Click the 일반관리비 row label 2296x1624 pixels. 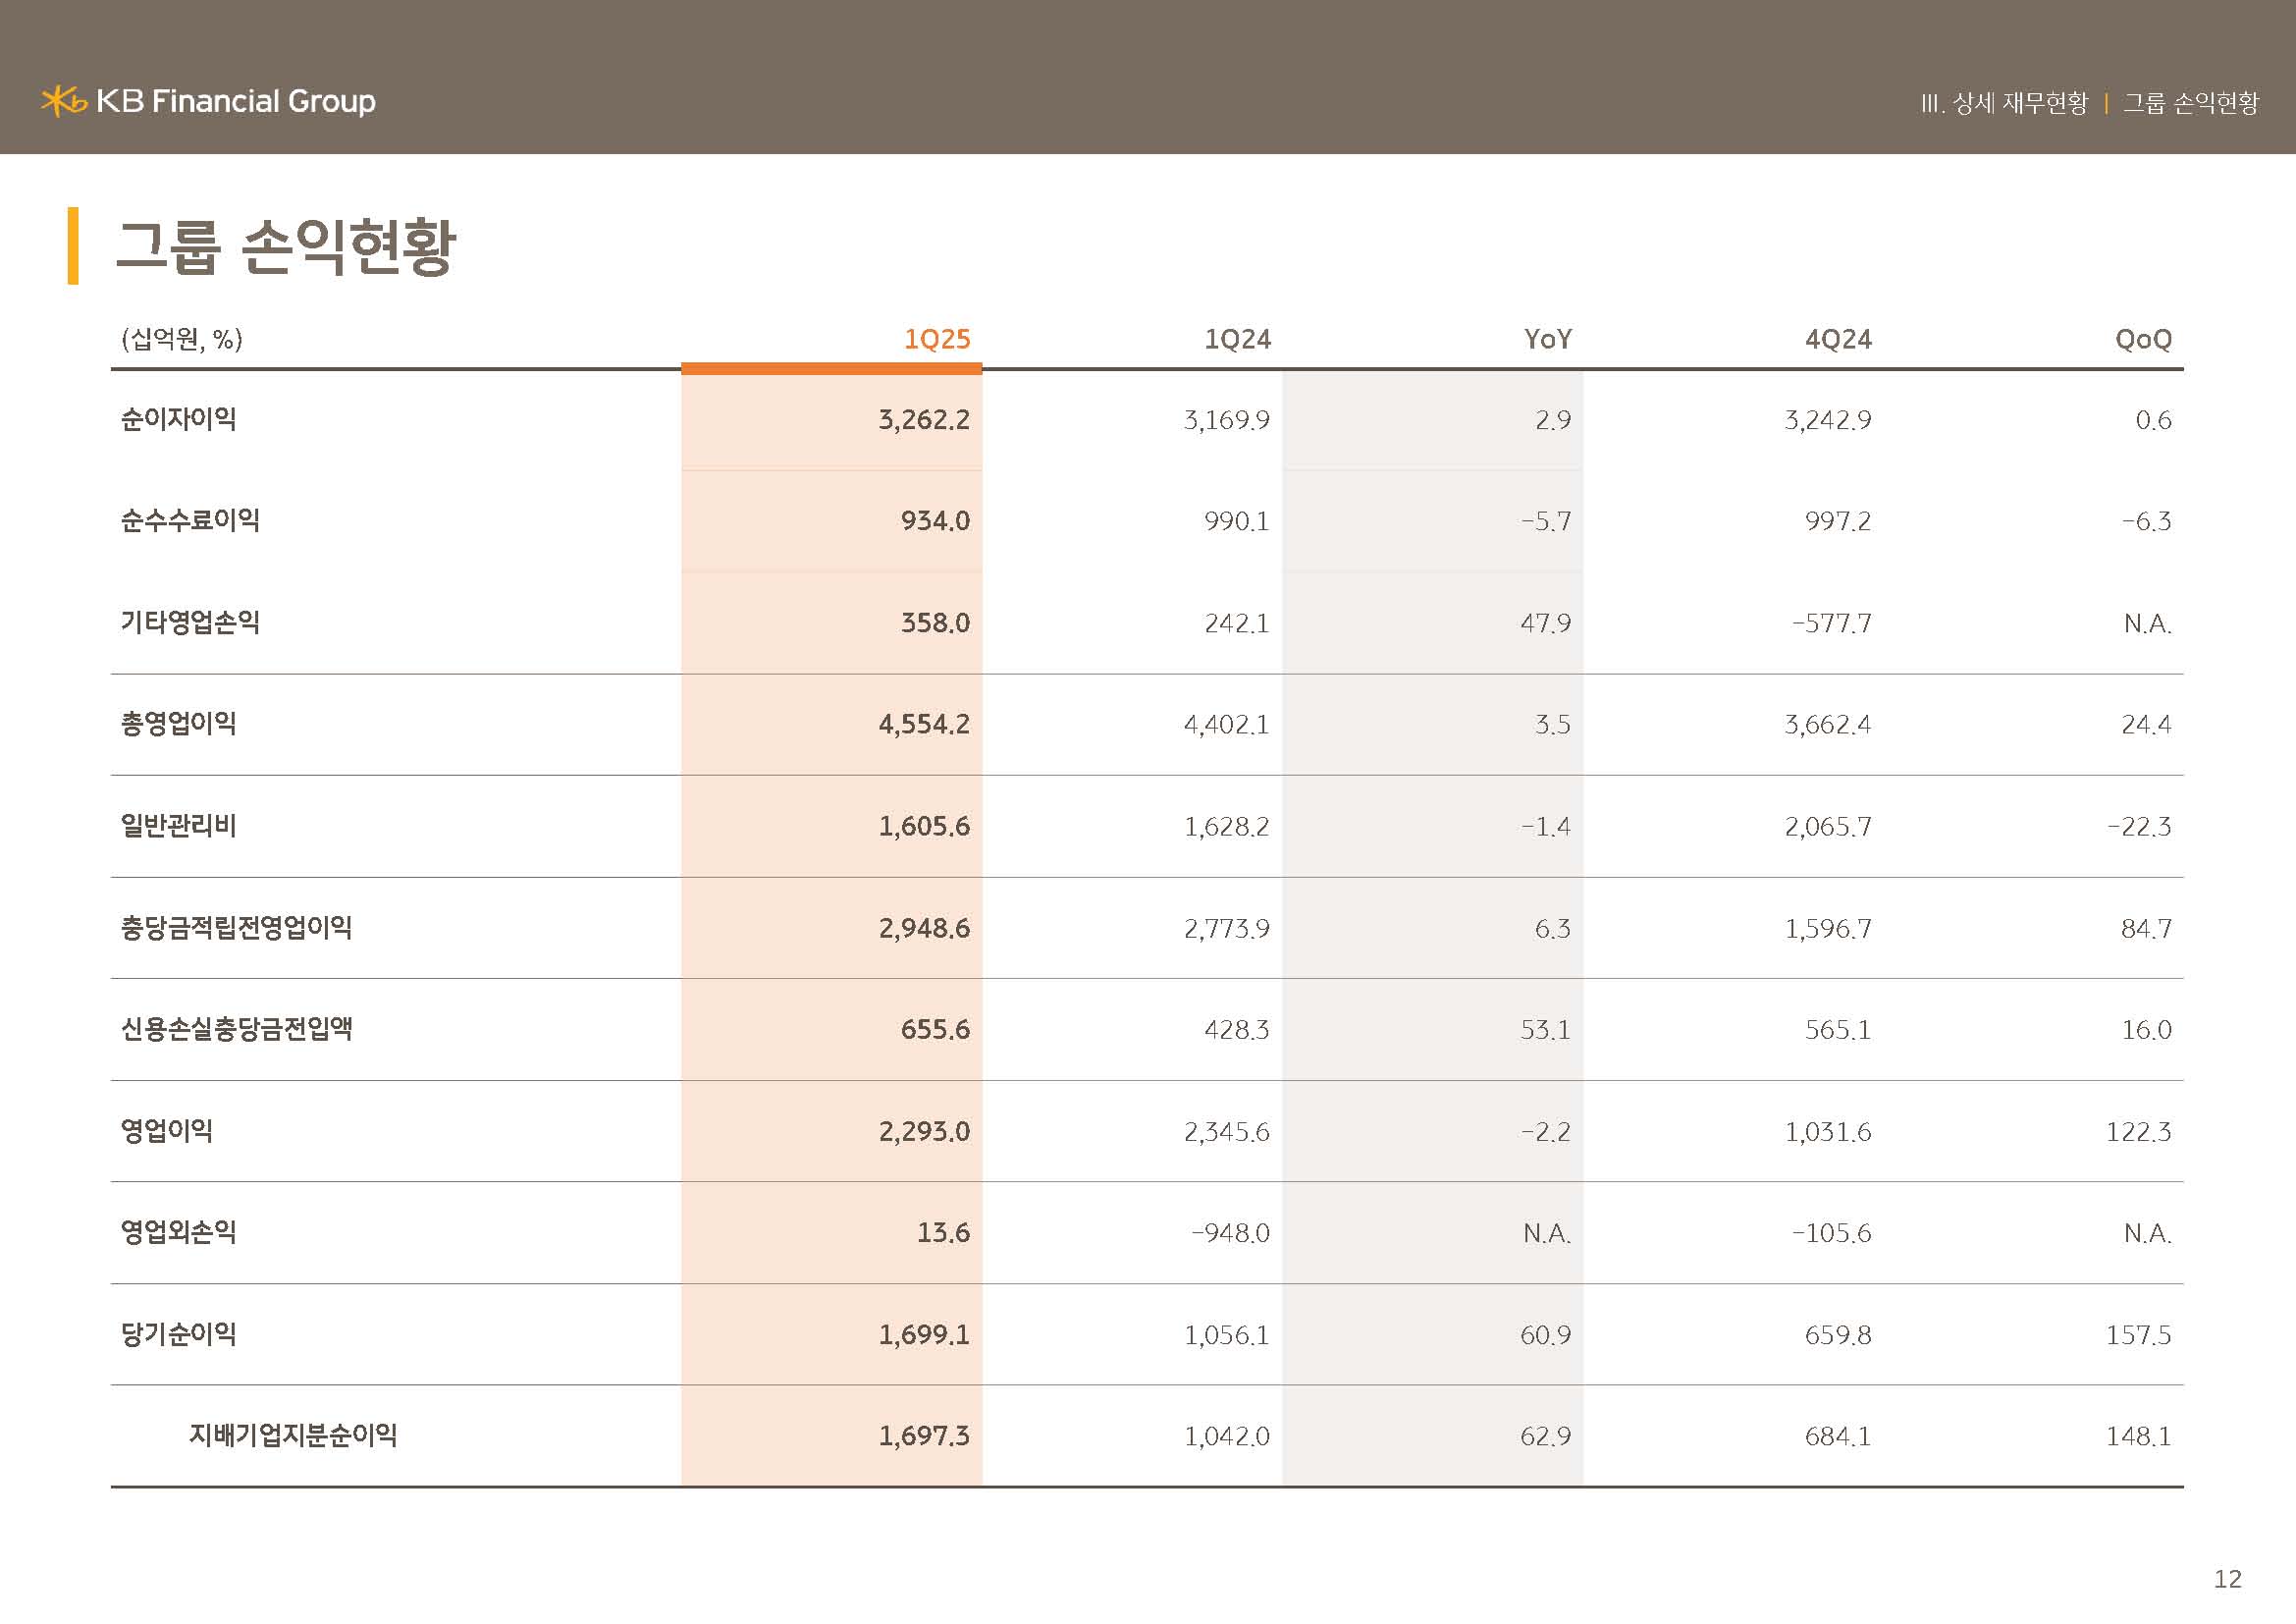pos(178,825)
